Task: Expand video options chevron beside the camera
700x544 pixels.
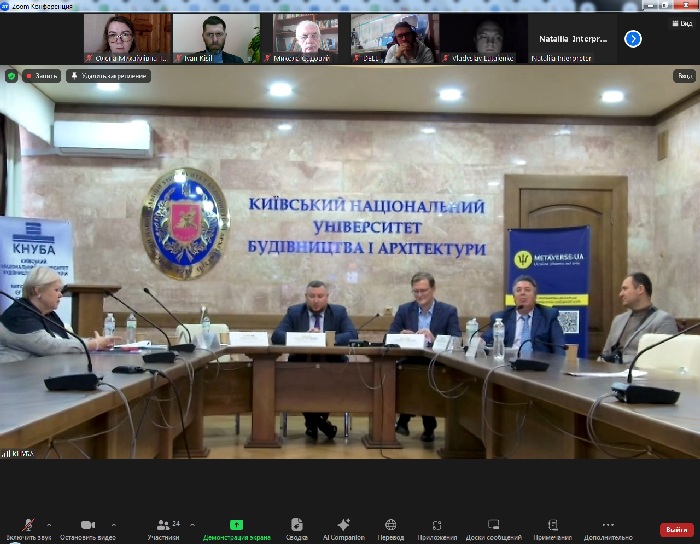Action: pos(114,524)
